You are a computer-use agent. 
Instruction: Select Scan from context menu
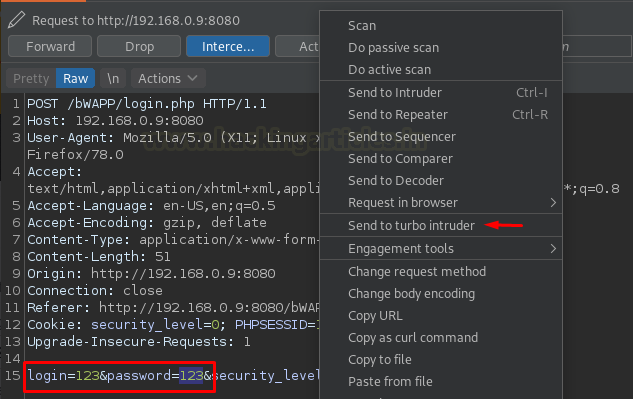[441, 25]
